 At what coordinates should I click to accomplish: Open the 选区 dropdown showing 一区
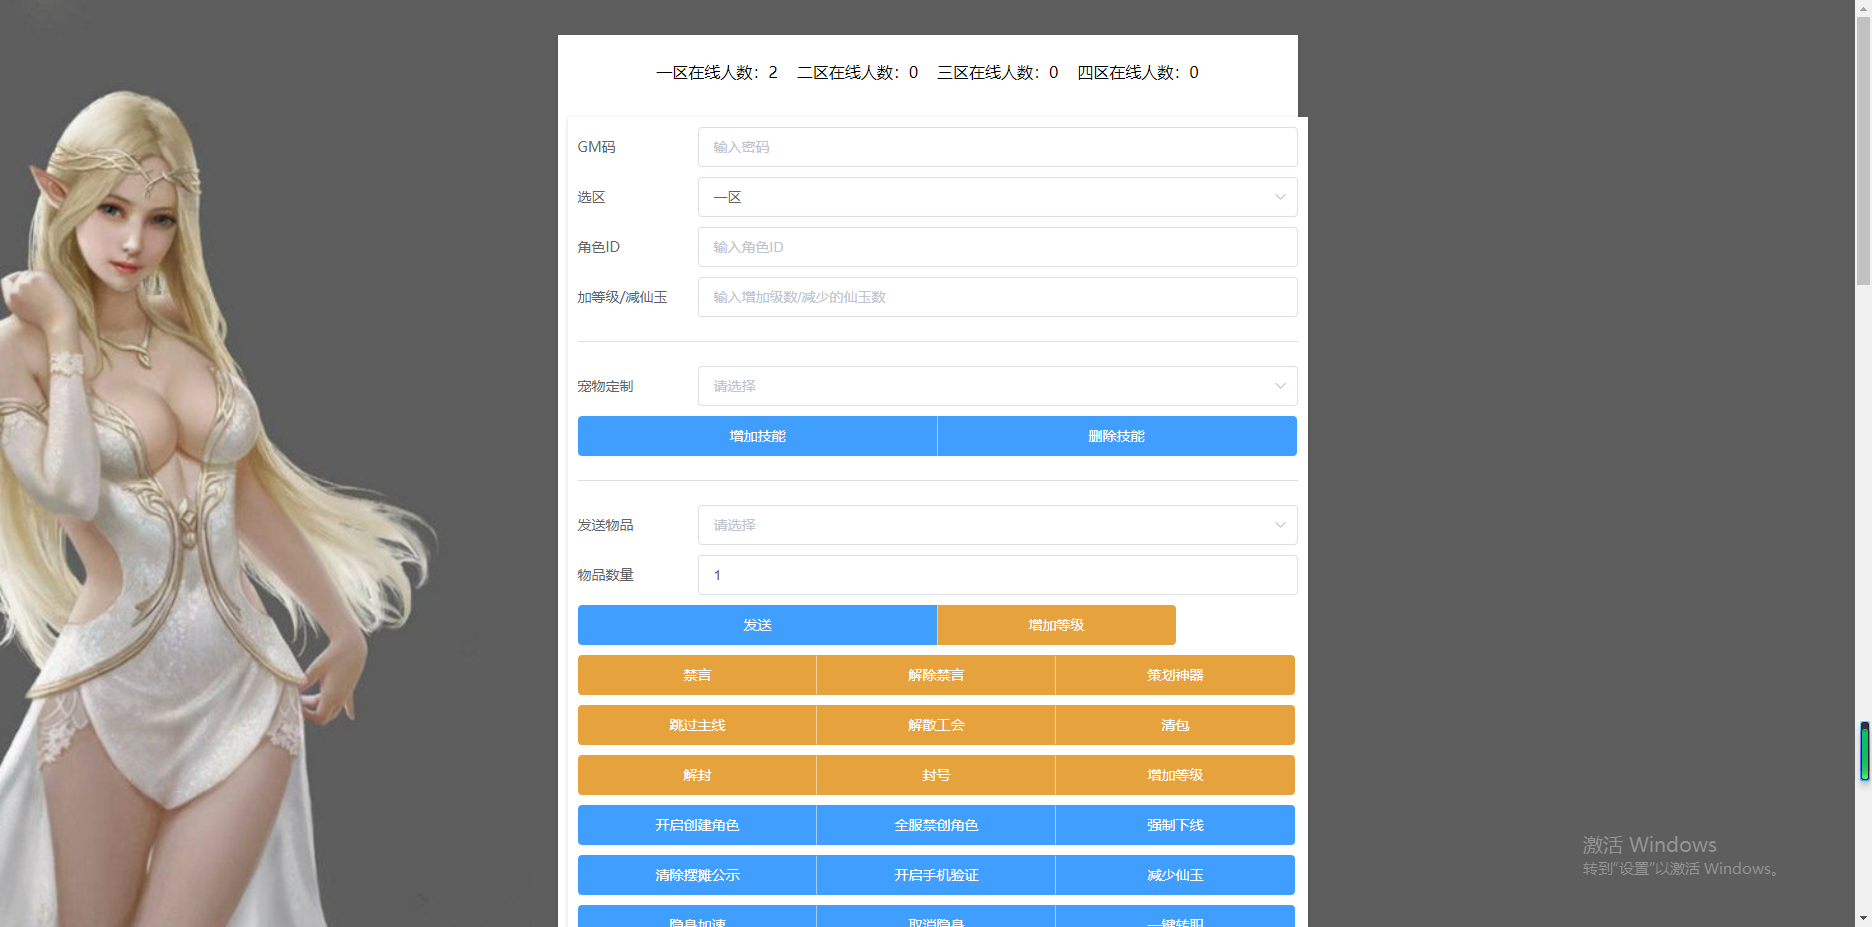(x=997, y=197)
